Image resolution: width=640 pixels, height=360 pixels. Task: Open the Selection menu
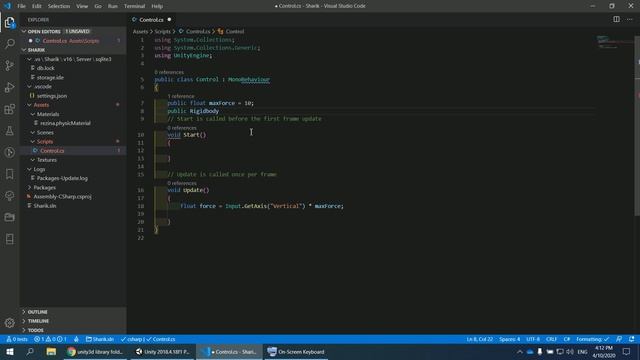point(59,6)
